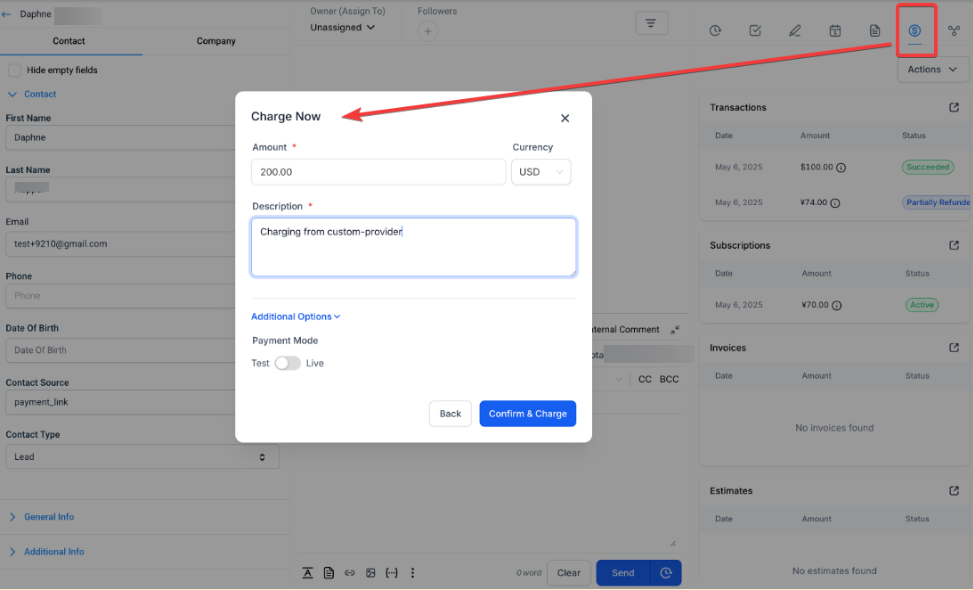
Task: Open the Payments dollar icon tab
Action: coord(914,31)
